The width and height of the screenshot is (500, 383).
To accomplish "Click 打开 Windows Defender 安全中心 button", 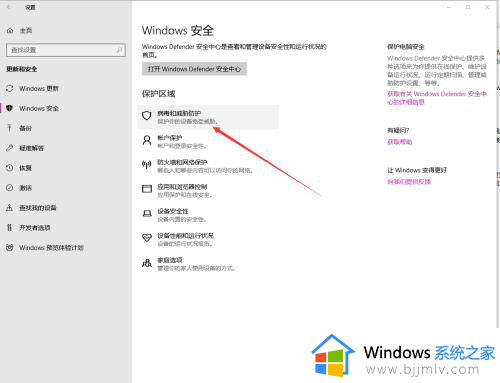I will [x=194, y=69].
